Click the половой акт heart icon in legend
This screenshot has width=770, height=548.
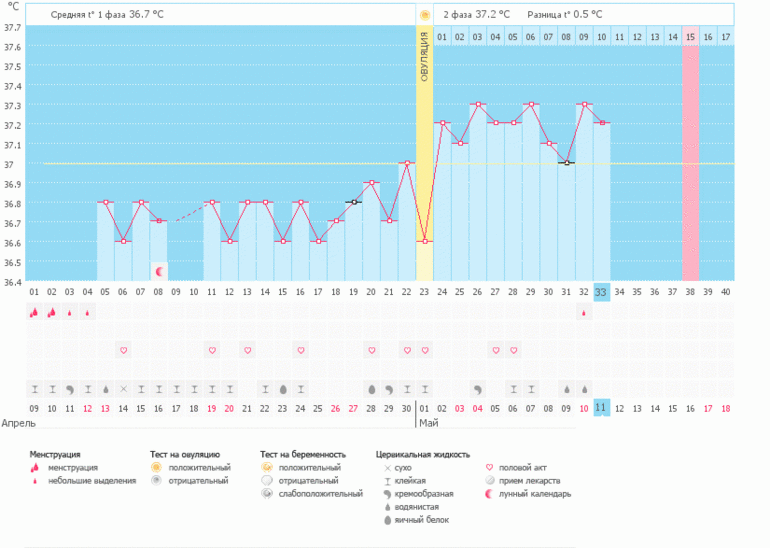[x=489, y=467]
